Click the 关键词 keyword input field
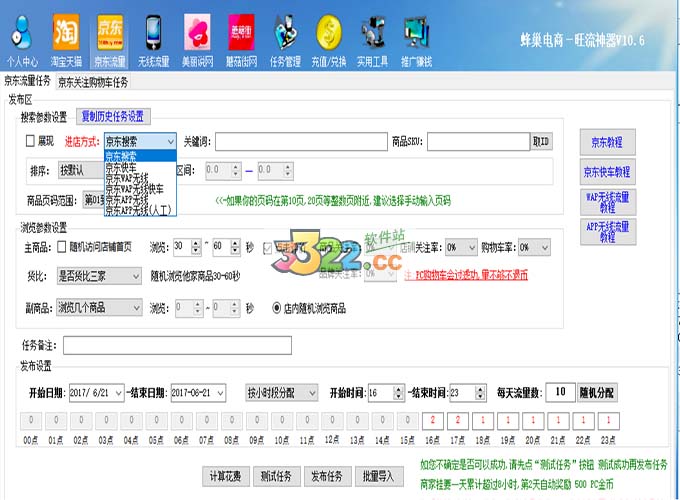 click(x=301, y=142)
